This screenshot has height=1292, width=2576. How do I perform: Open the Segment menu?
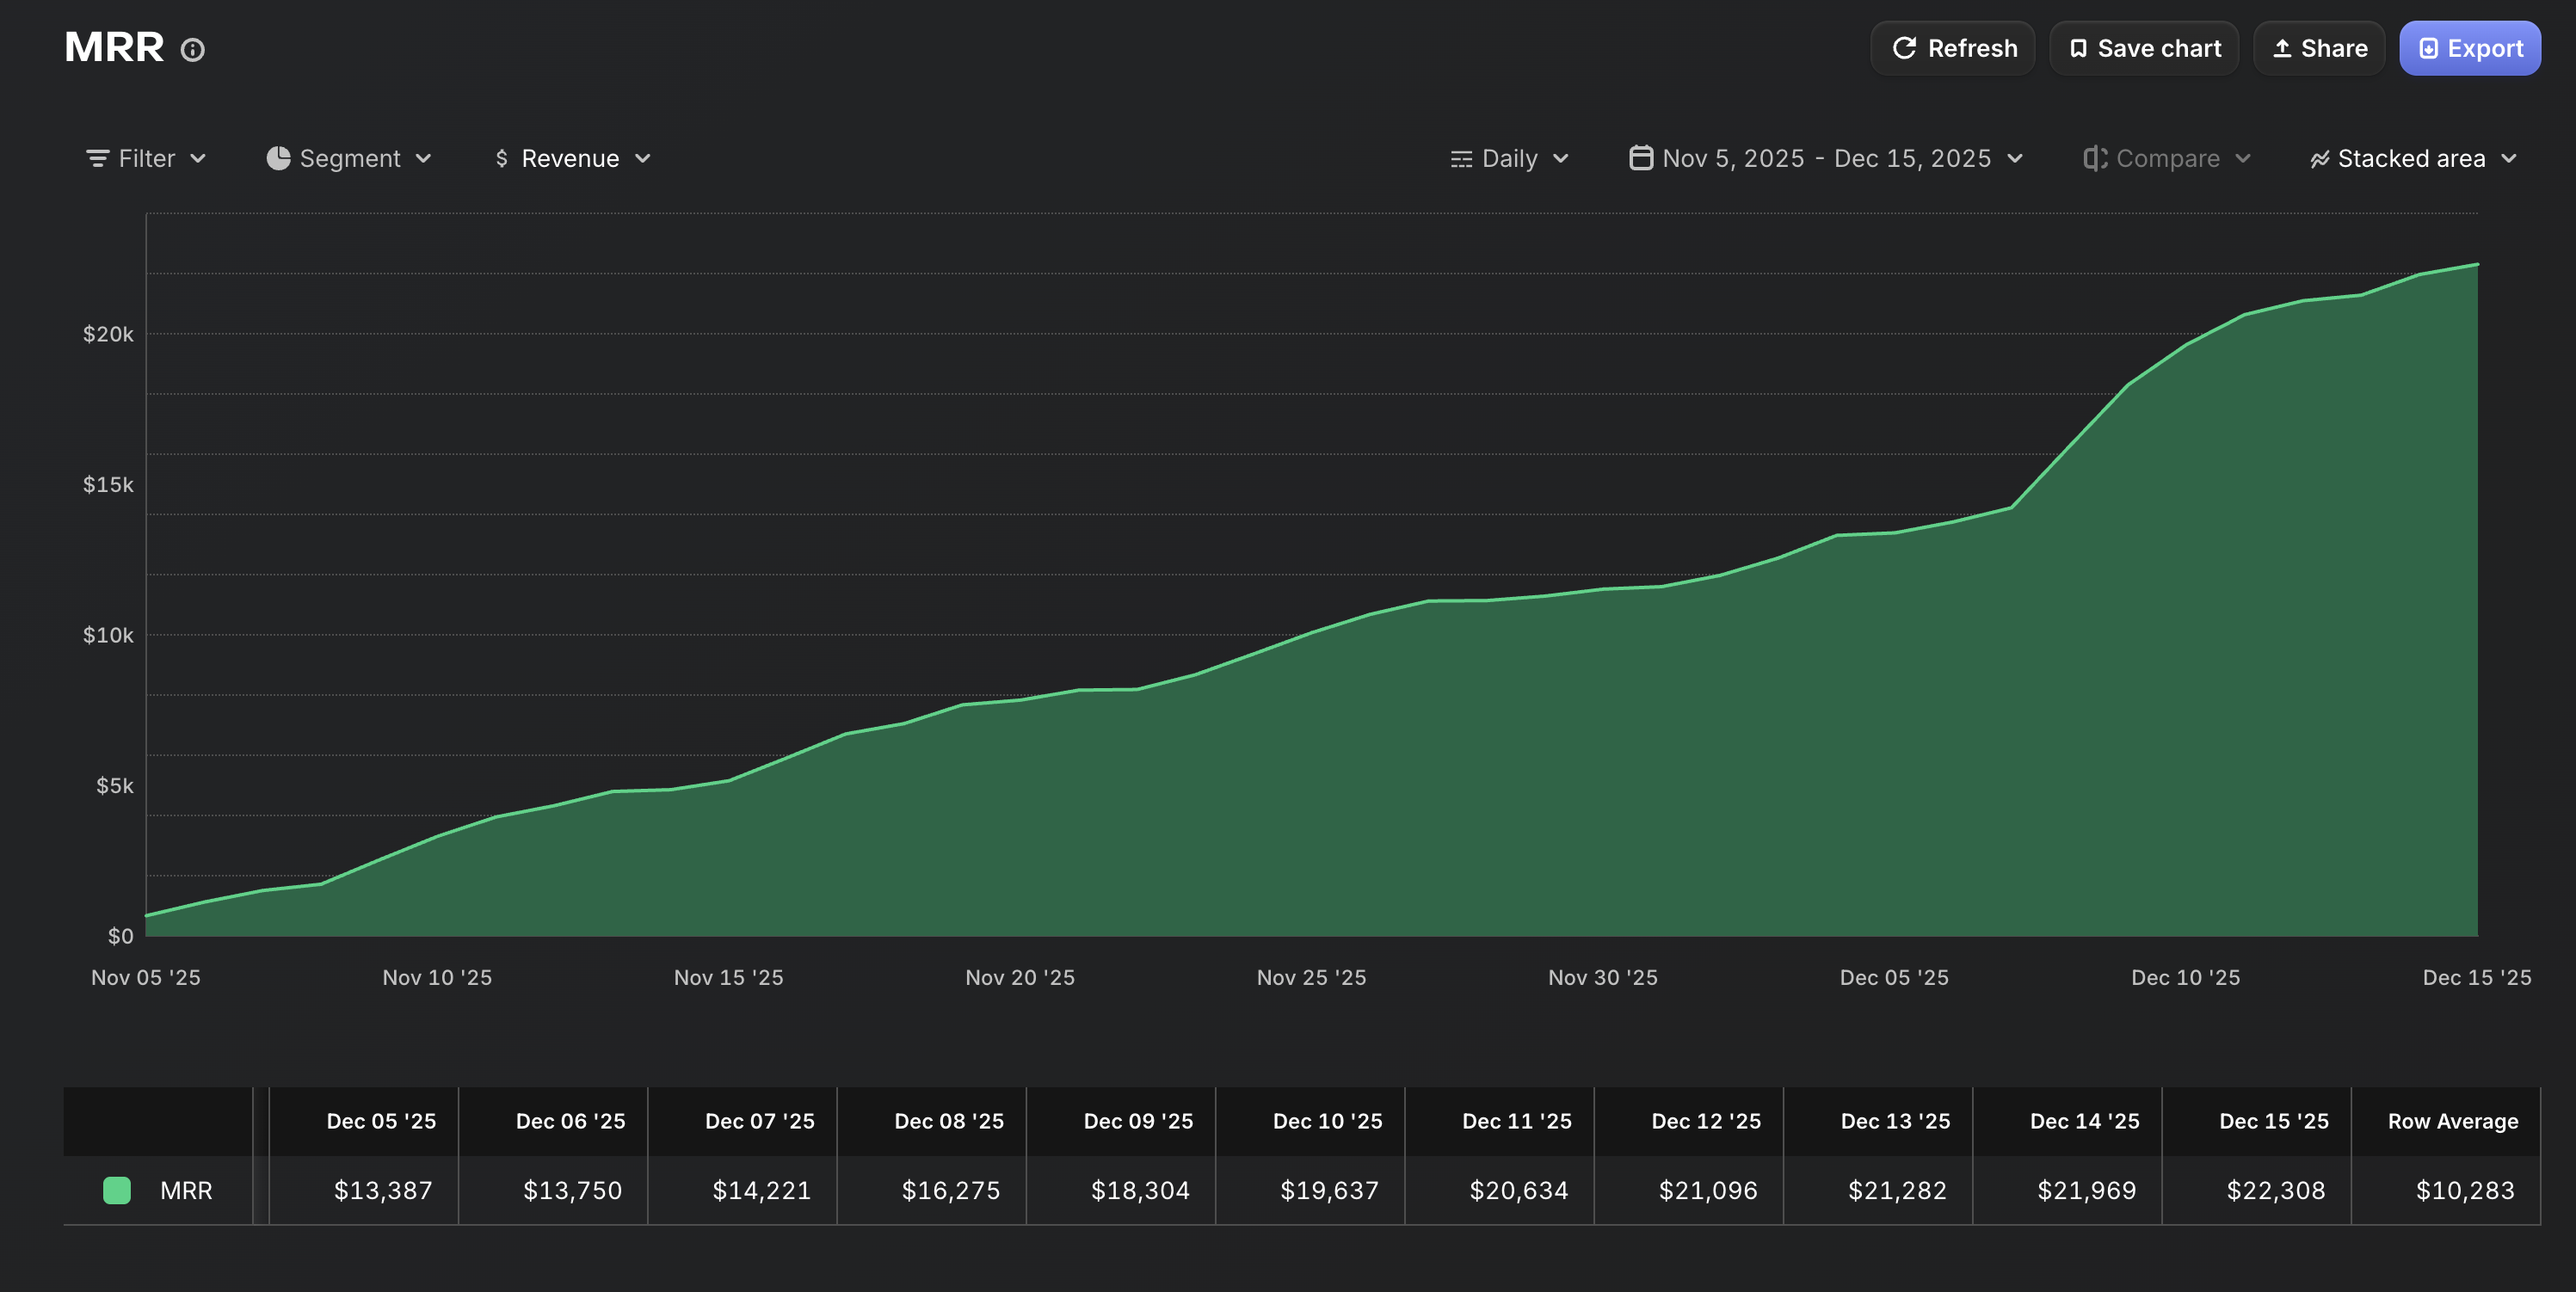349,158
